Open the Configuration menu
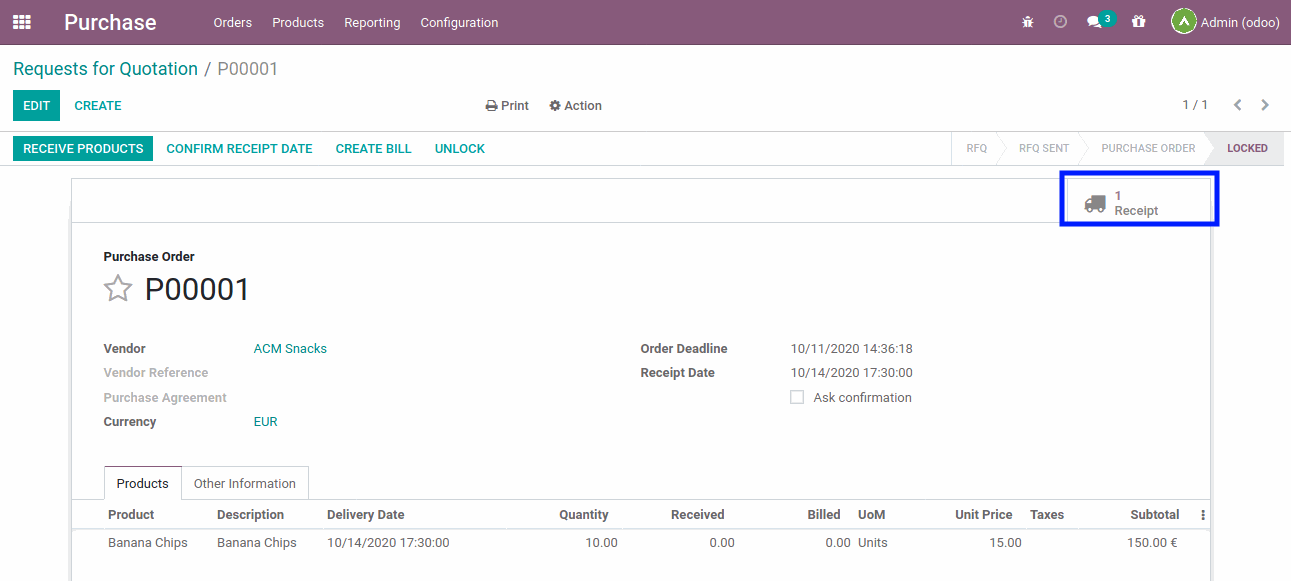1291x581 pixels. [458, 22]
